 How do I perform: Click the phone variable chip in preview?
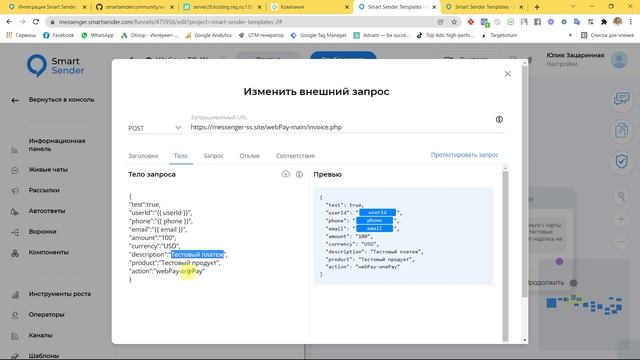pos(374,220)
